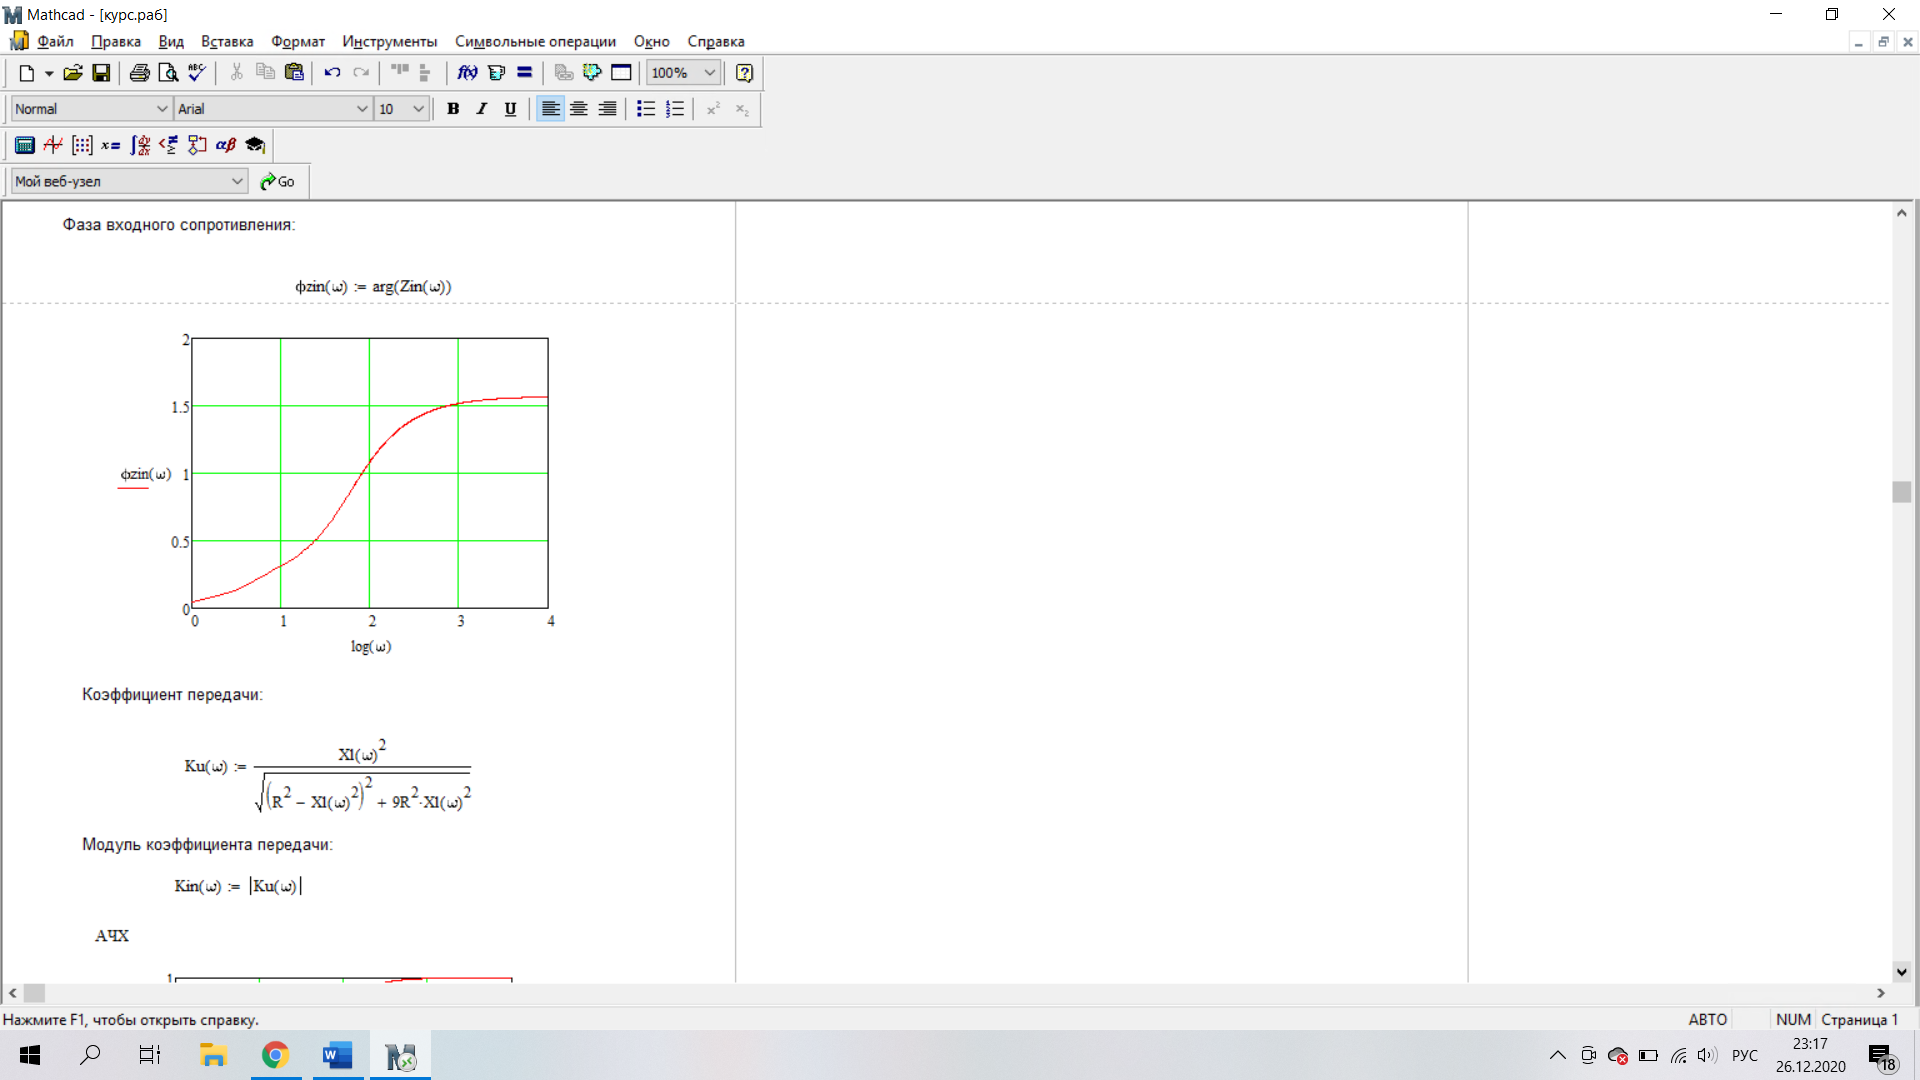The width and height of the screenshot is (1920, 1080).
Task: Open the New worksheet template dropdown arrow
Action: coord(48,73)
